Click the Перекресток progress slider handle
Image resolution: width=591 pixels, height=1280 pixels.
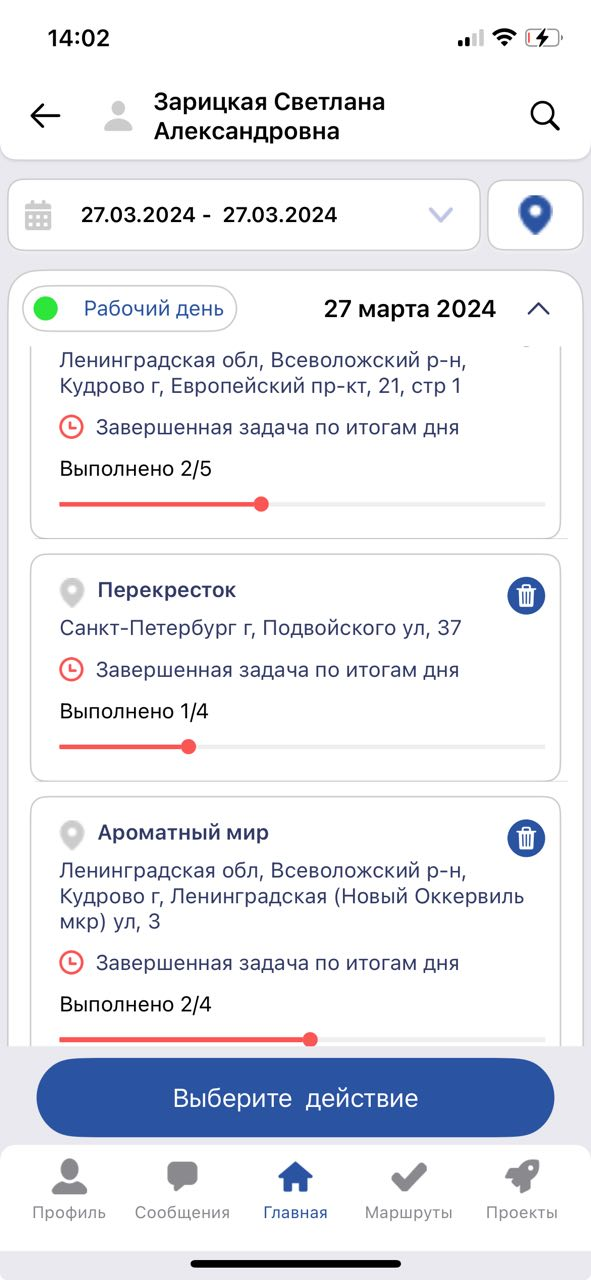(188, 746)
